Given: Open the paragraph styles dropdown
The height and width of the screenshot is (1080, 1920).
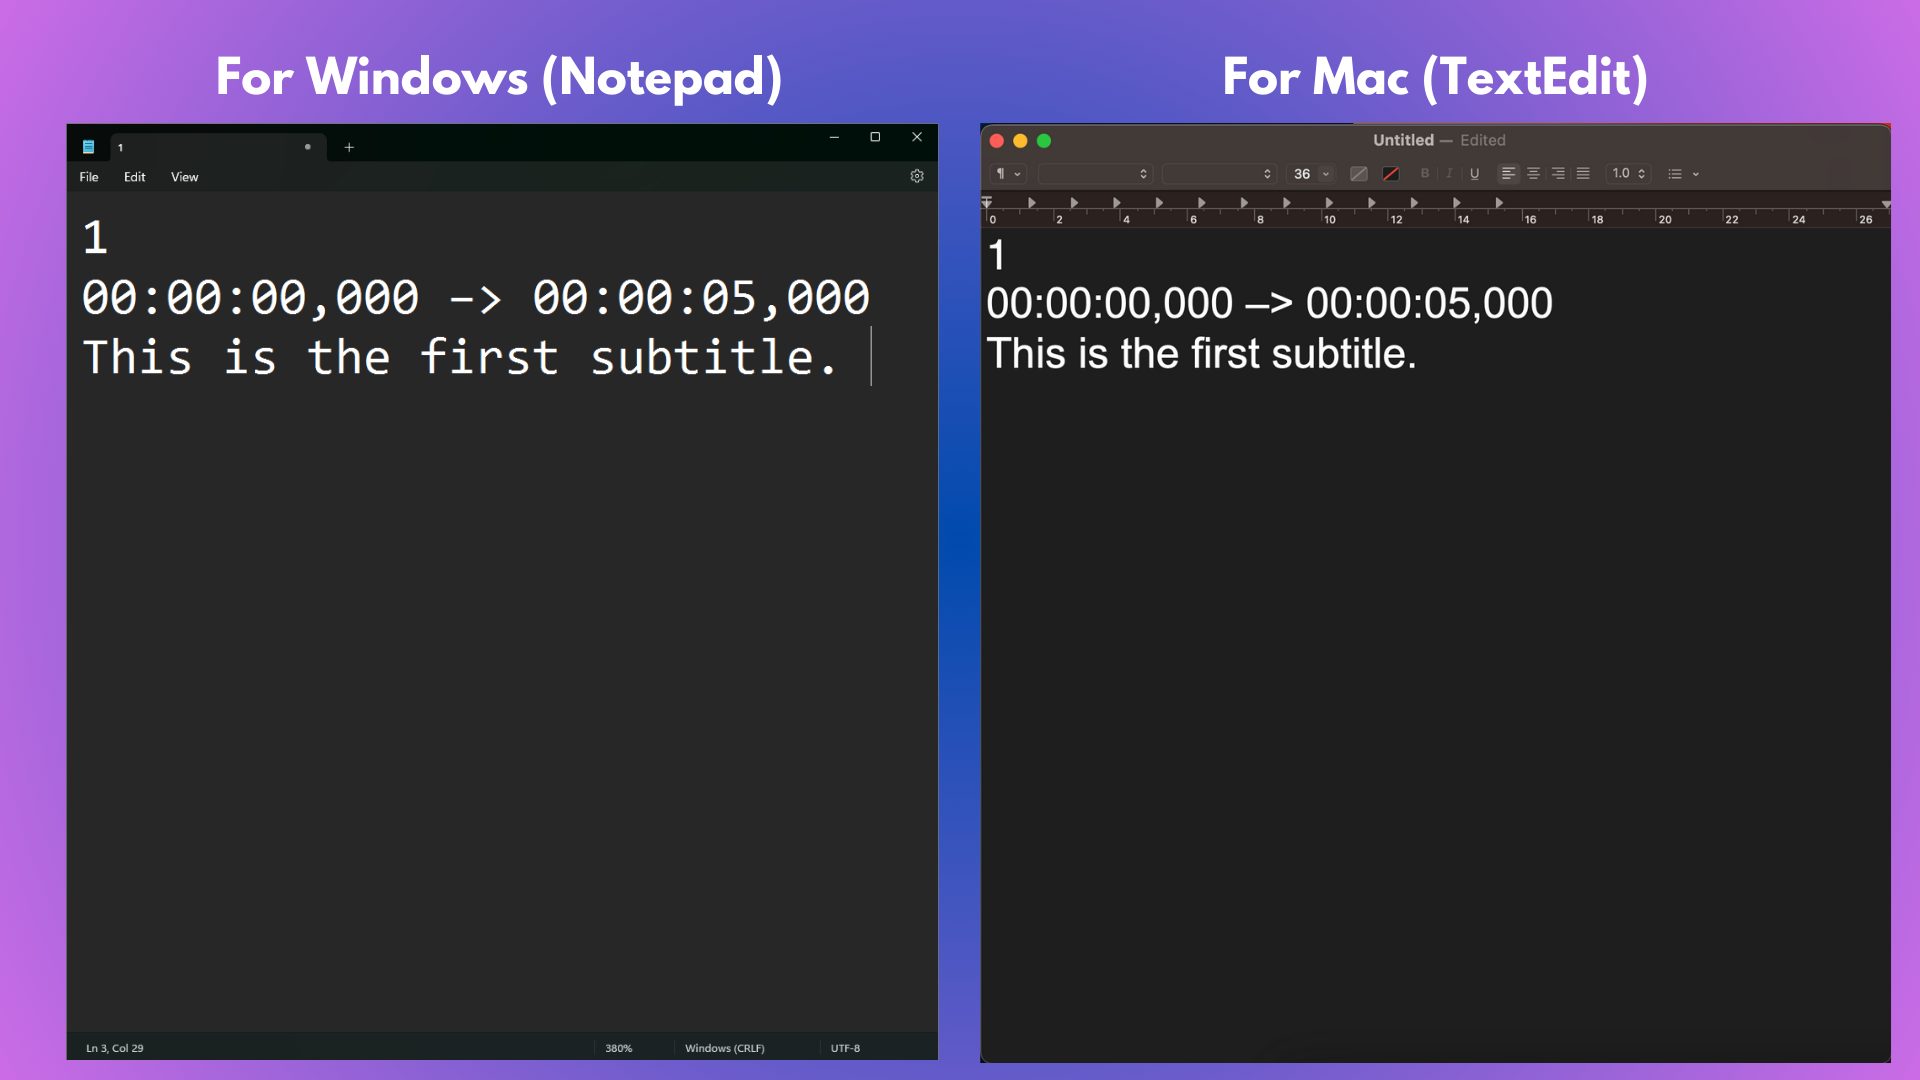Looking at the screenshot, I should (1008, 174).
